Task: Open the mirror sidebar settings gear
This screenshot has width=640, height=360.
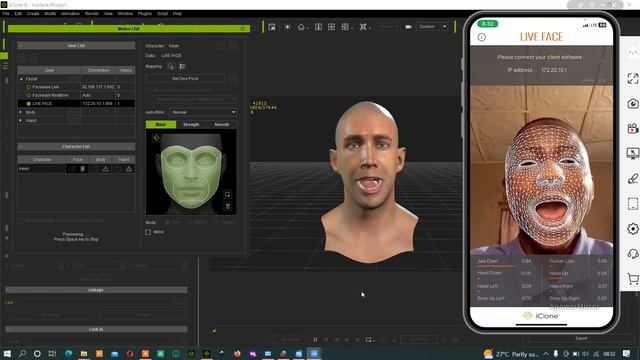Action: click(633, 229)
